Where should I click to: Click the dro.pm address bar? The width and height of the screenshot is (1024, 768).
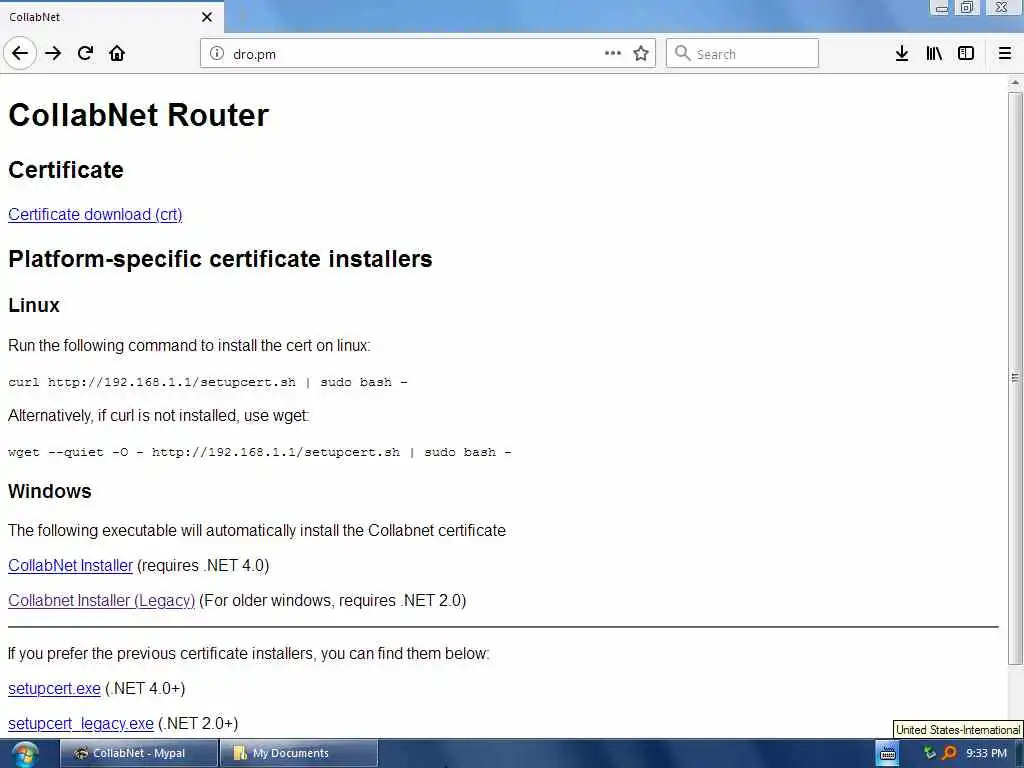click(x=428, y=54)
